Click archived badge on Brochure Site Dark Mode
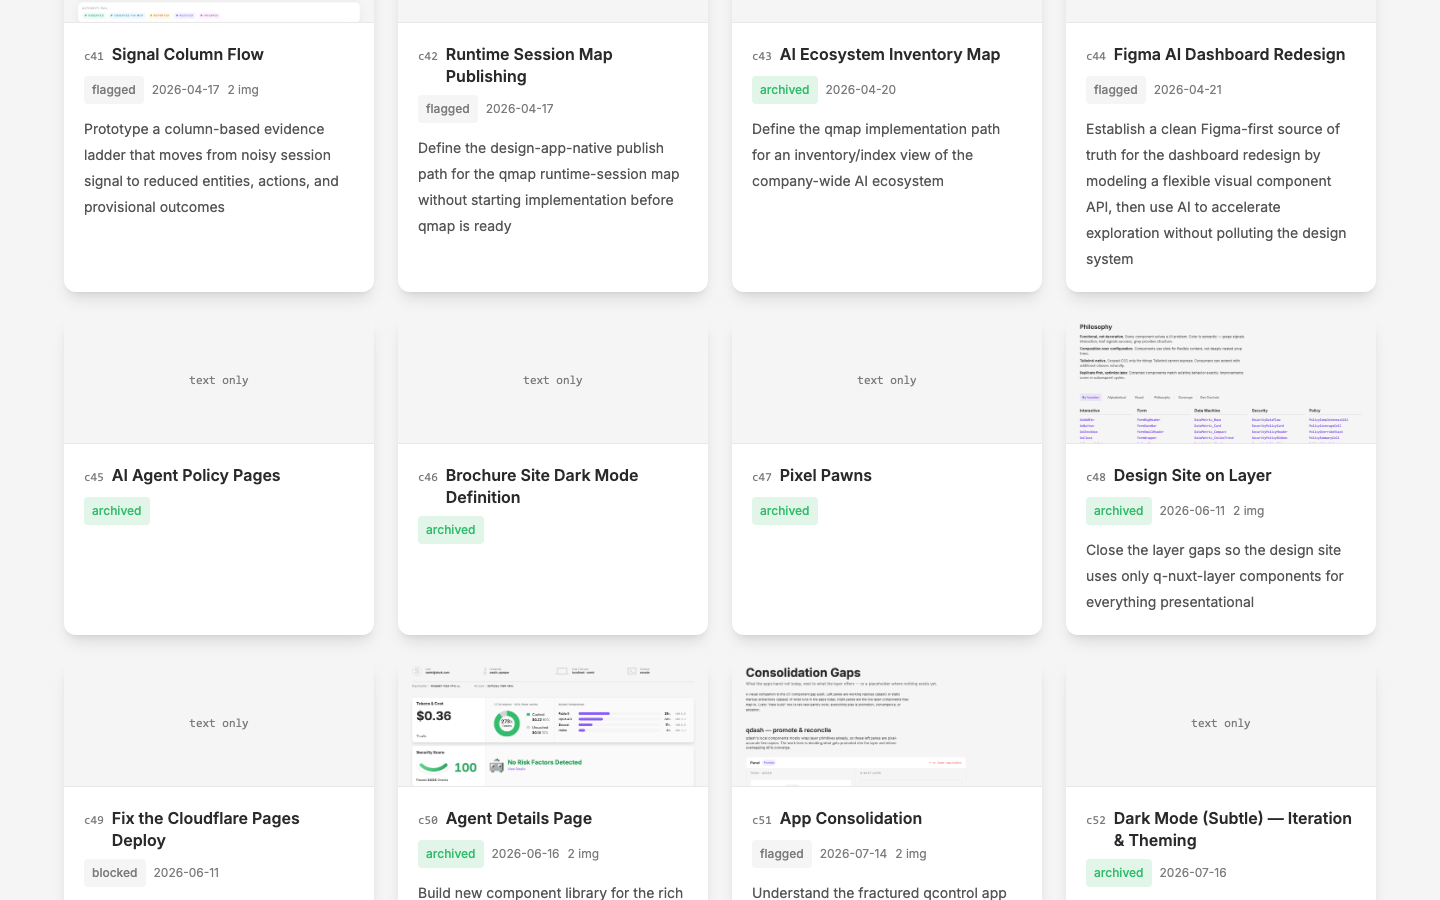Image resolution: width=1440 pixels, height=900 pixels. (451, 530)
